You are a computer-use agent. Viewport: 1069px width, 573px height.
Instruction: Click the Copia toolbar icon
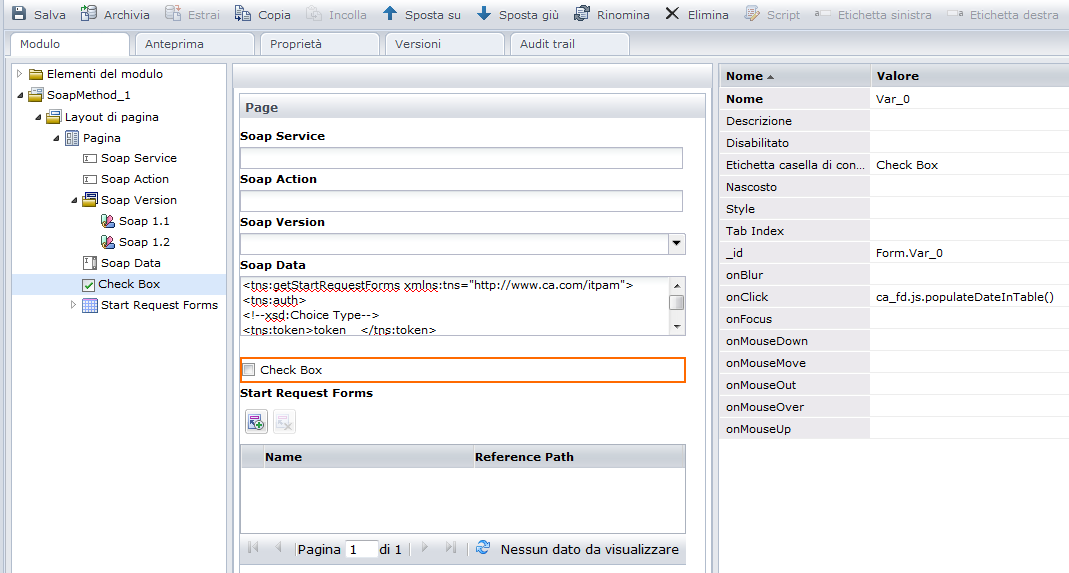pos(242,14)
